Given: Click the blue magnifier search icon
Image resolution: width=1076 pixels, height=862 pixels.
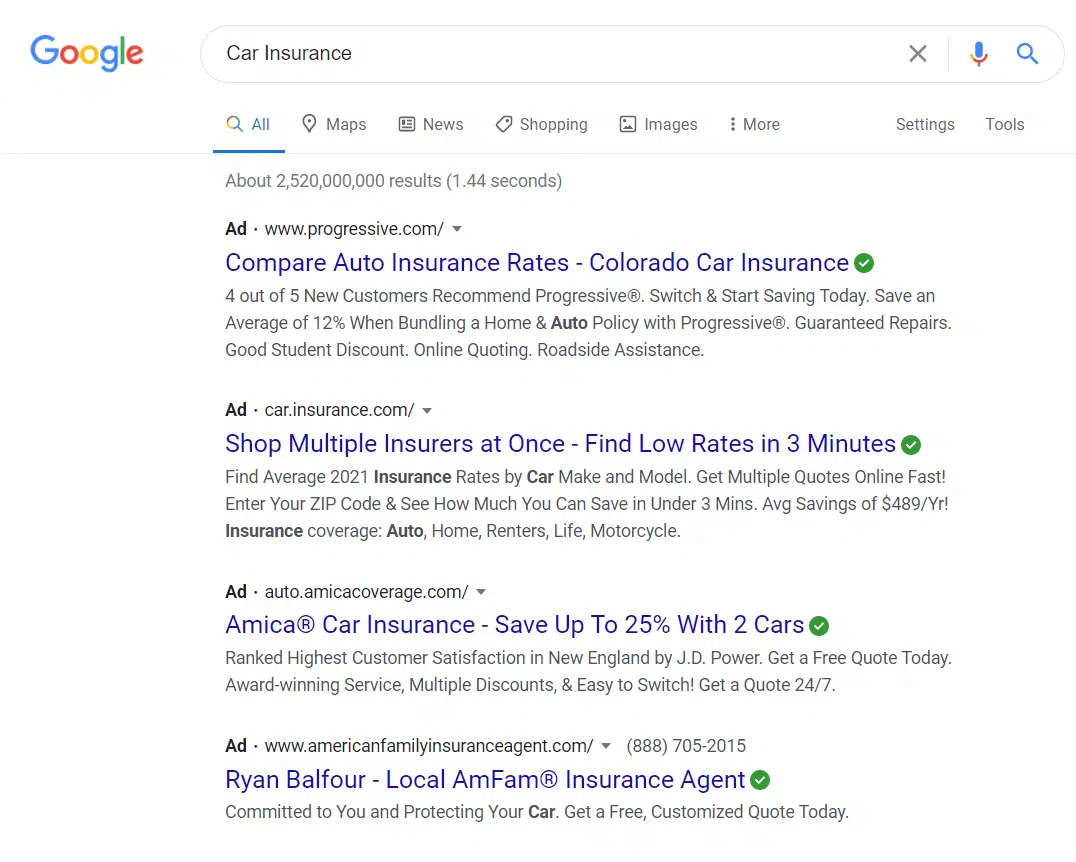Looking at the screenshot, I should [1027, 54].
